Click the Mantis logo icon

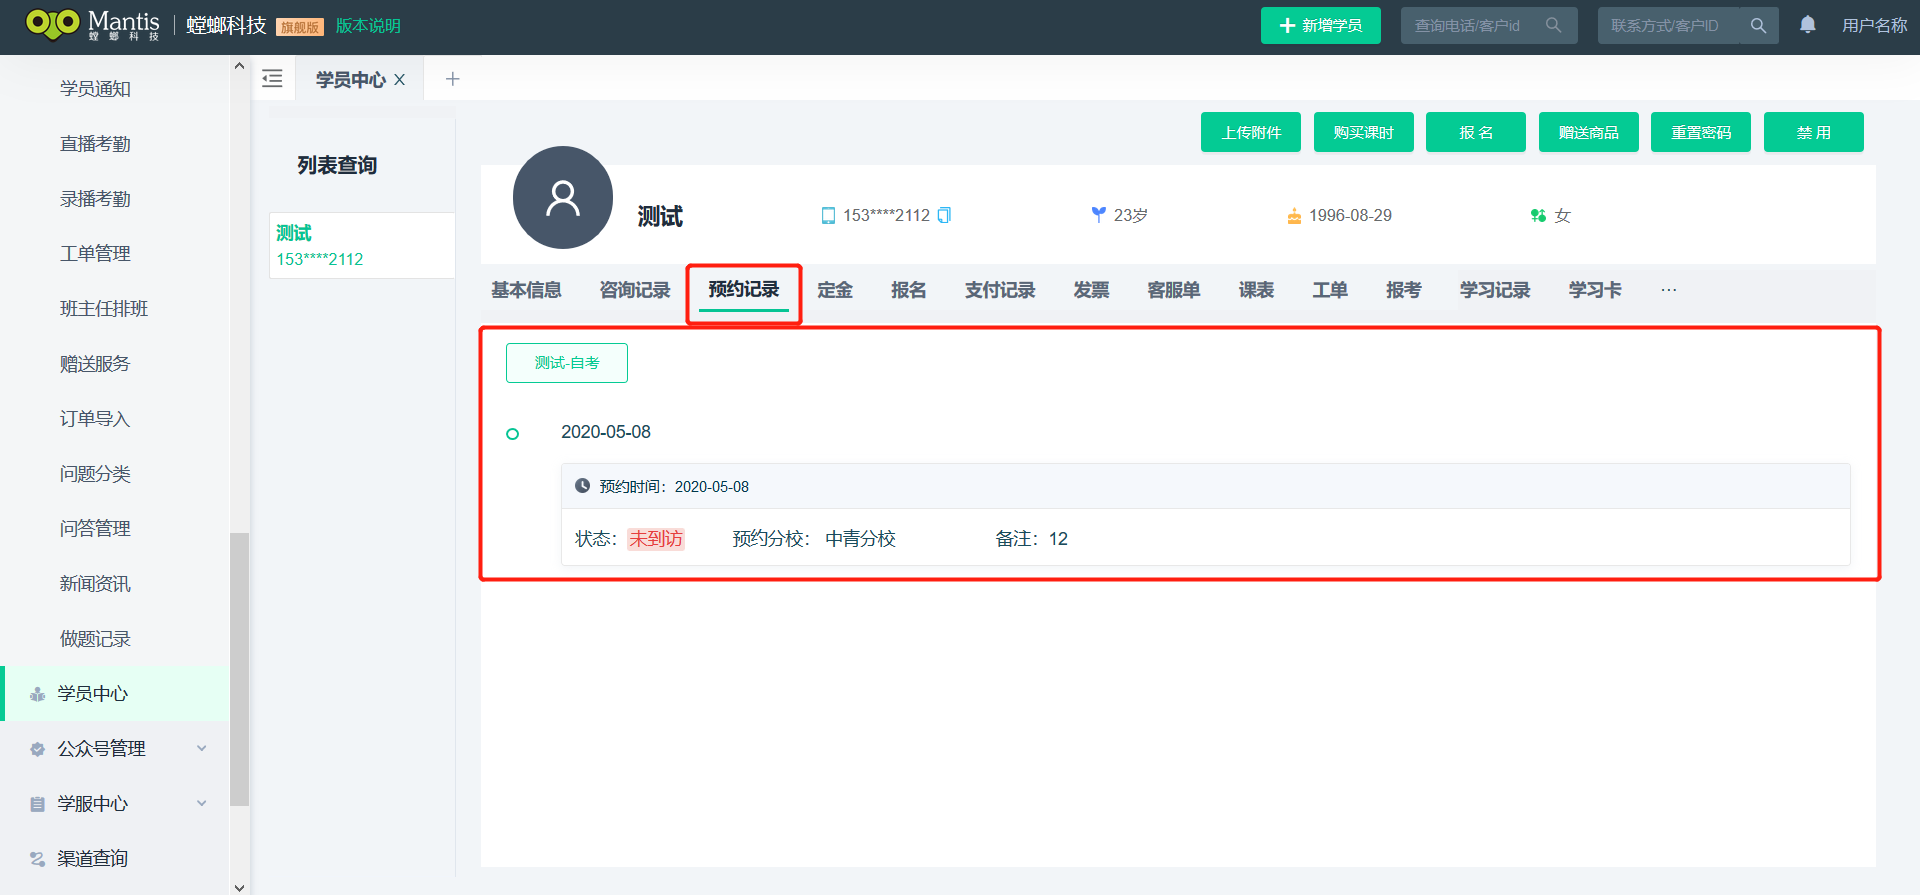tap(52, 24)
